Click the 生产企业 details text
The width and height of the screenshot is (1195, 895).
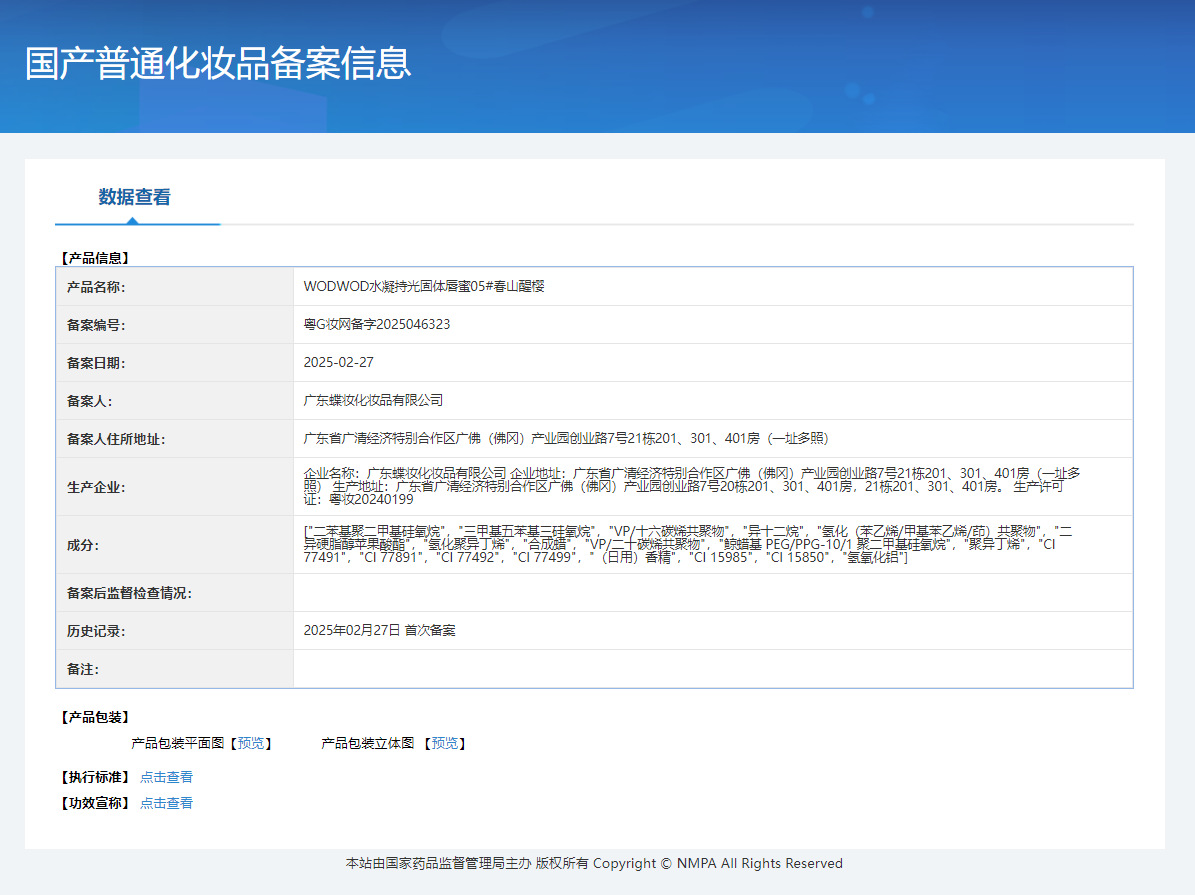[x=691, y=486]
